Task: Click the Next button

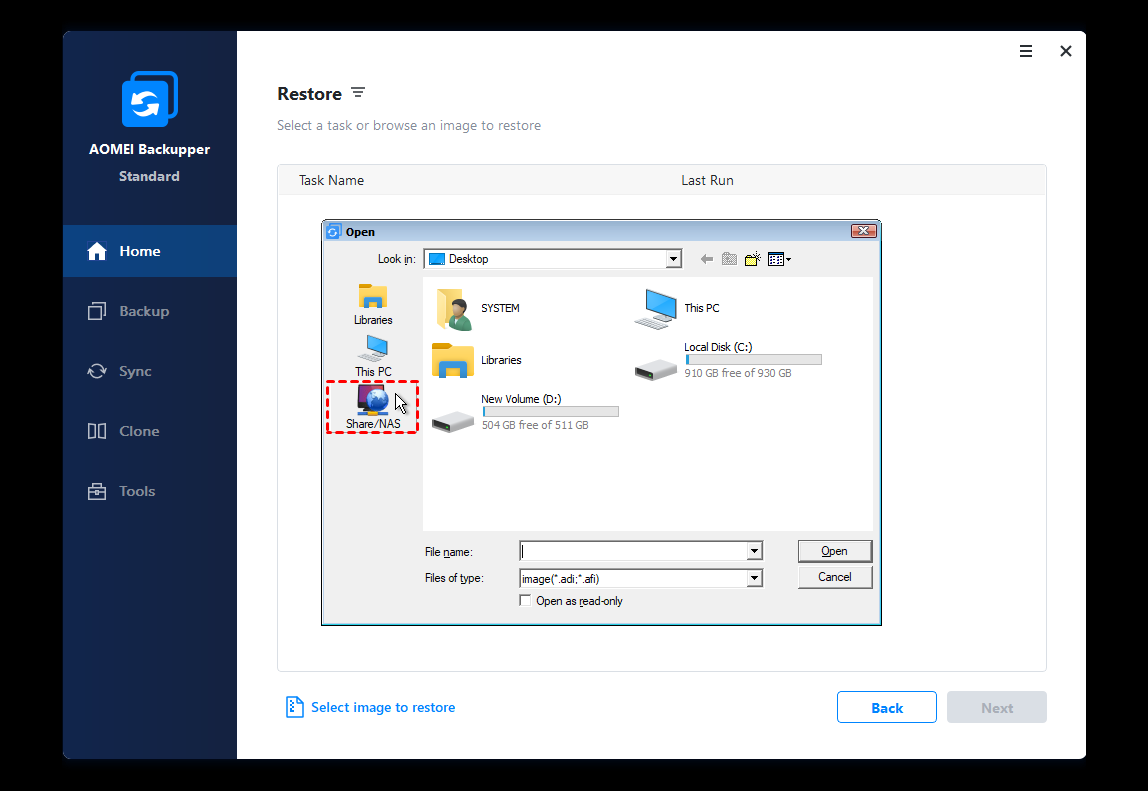Action: tap(996, 708)
